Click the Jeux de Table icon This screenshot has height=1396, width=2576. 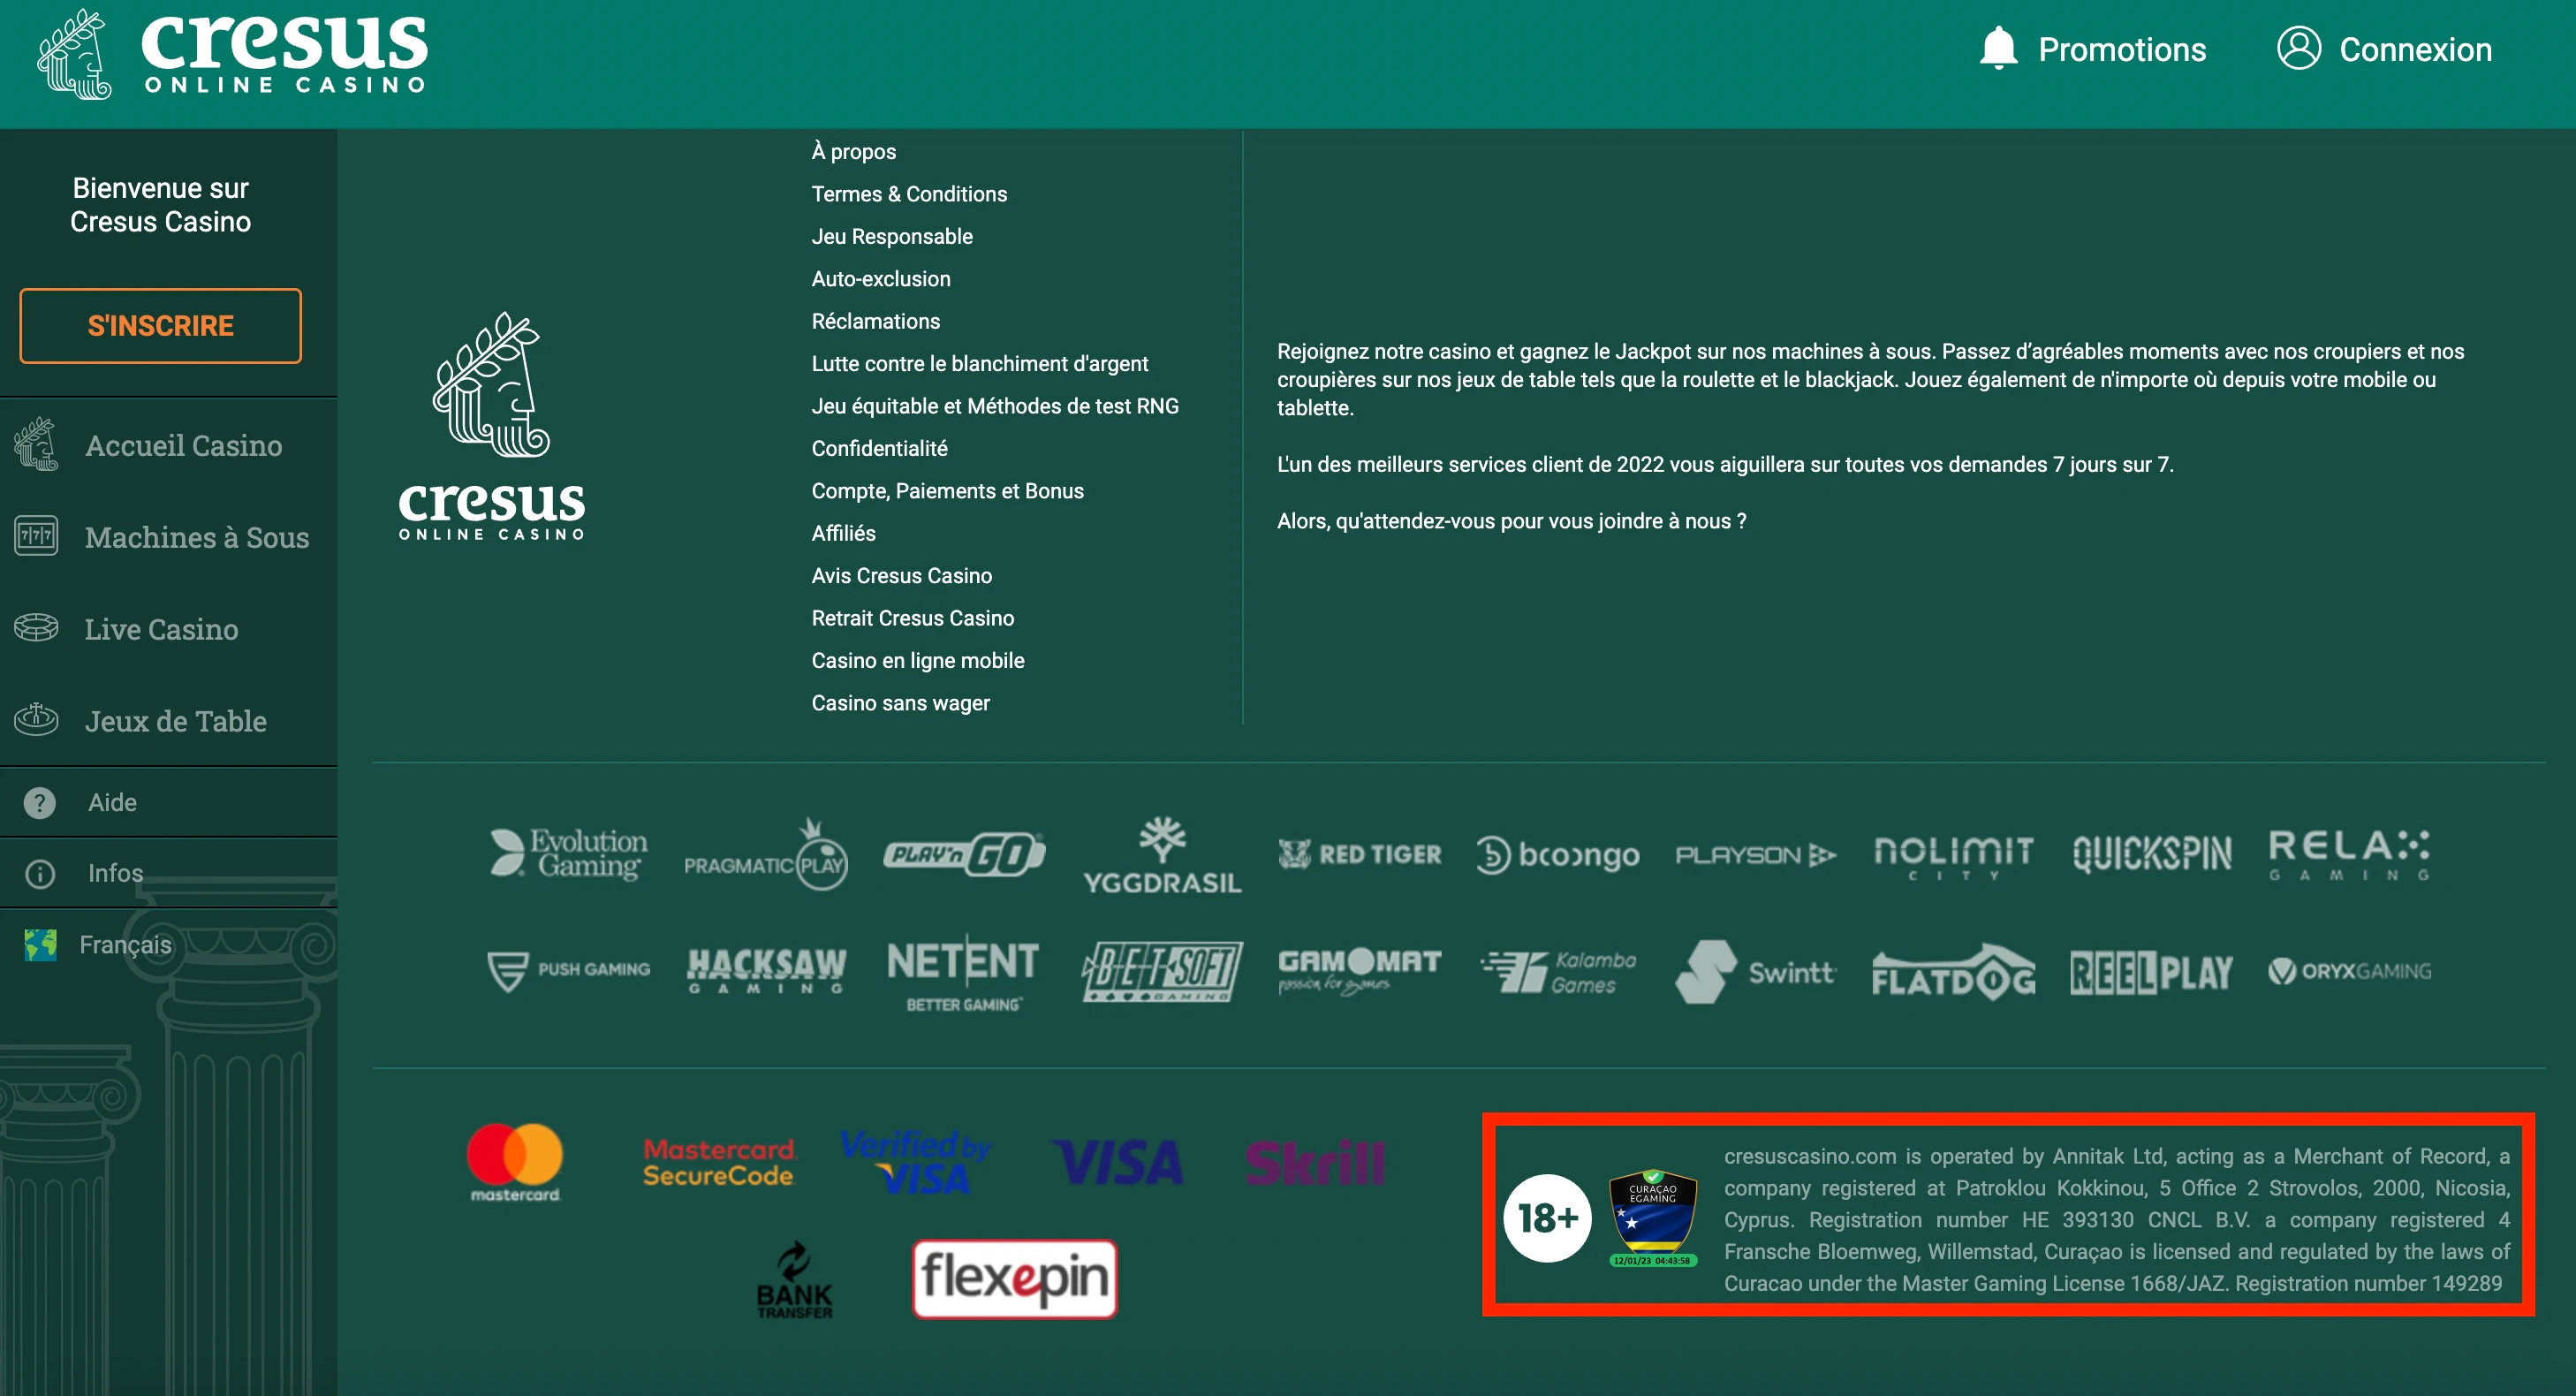coord(36,719)
